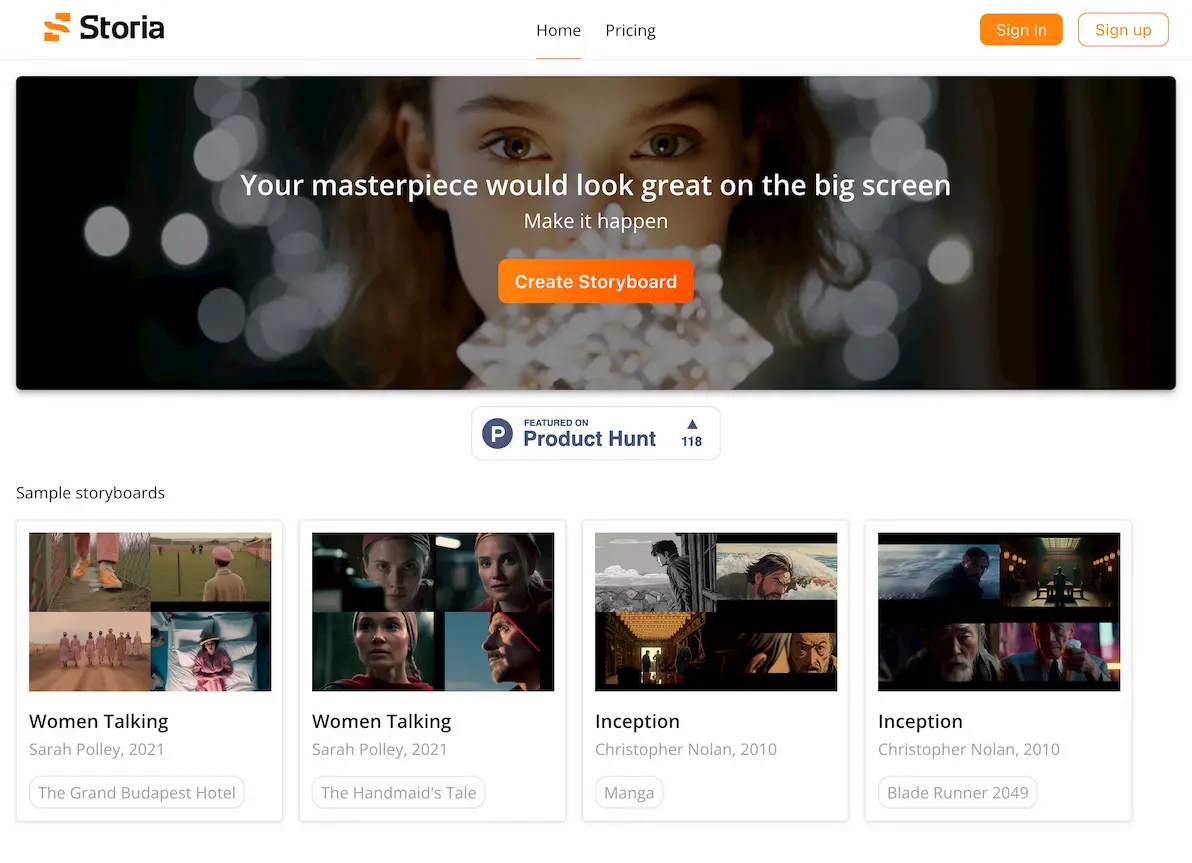Choose the "Blade Runner 2049" tag
The width and height of the screenshot is (1192, 863).
pos(957,793)
